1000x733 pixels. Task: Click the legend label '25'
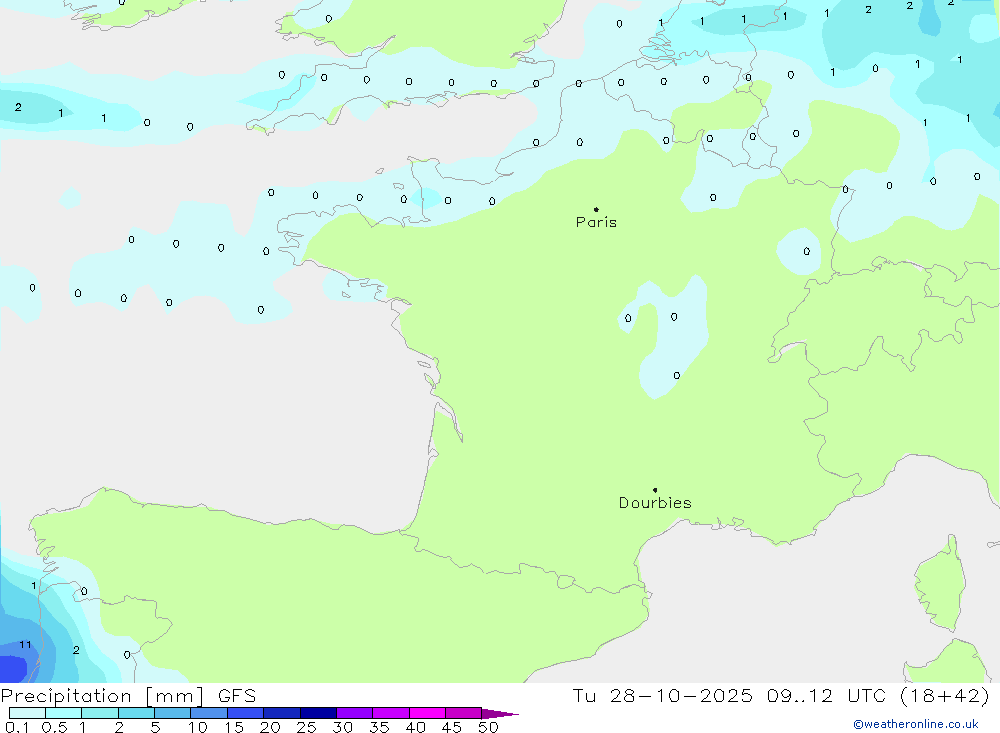click(307, 727)
